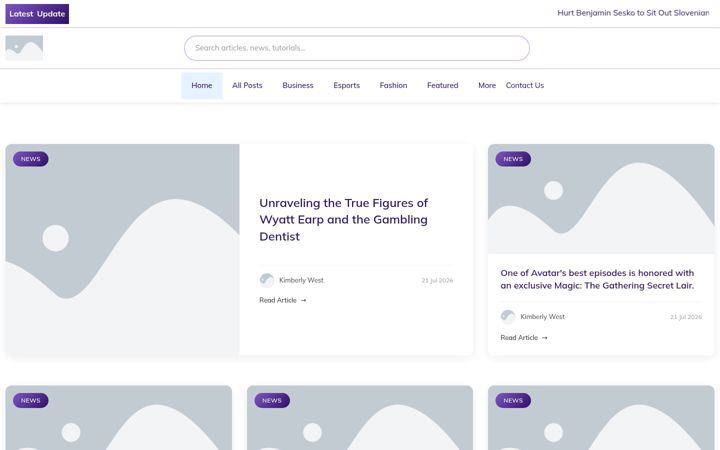Click NEWS tag on Avatar episode card
This screenshot has width=720, height=450.
[x=513, y=159]
